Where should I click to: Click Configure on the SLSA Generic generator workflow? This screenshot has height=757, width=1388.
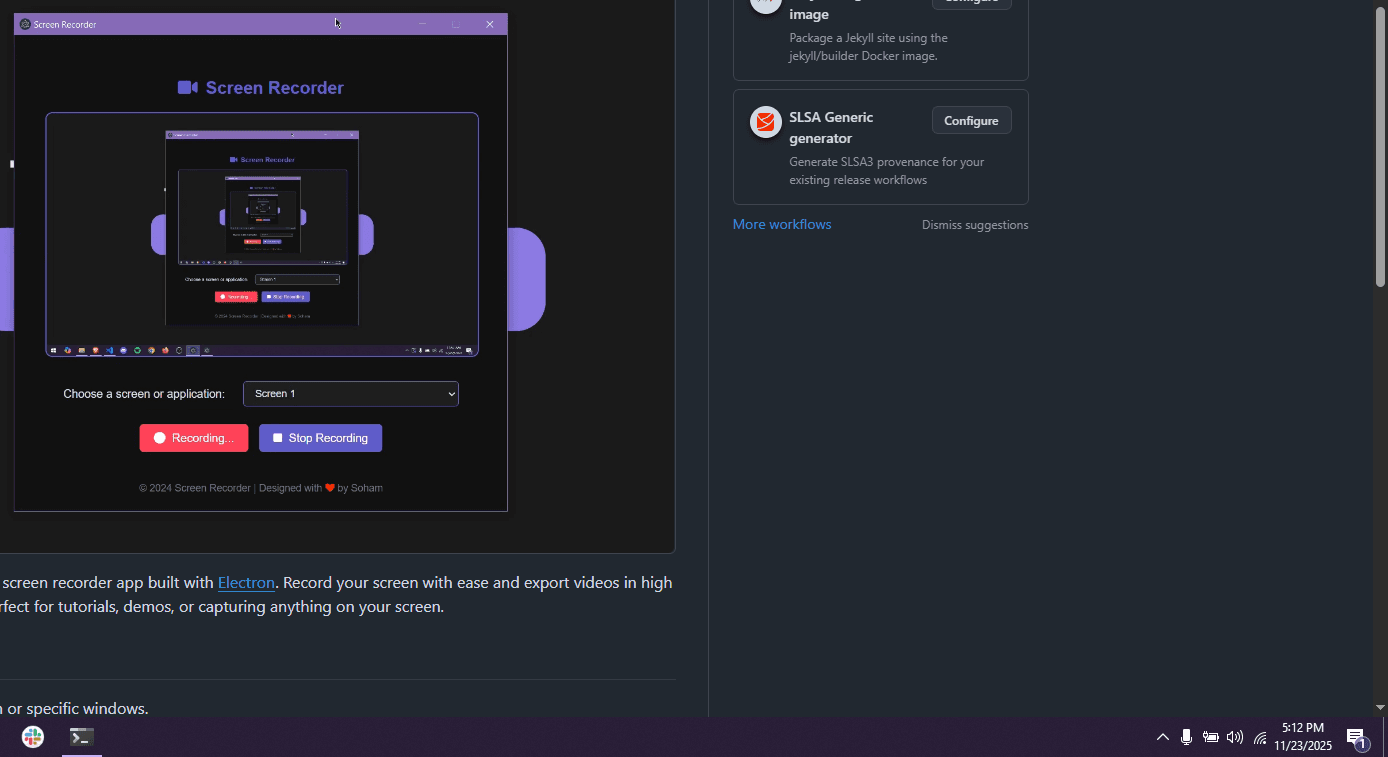pos(971,120)
